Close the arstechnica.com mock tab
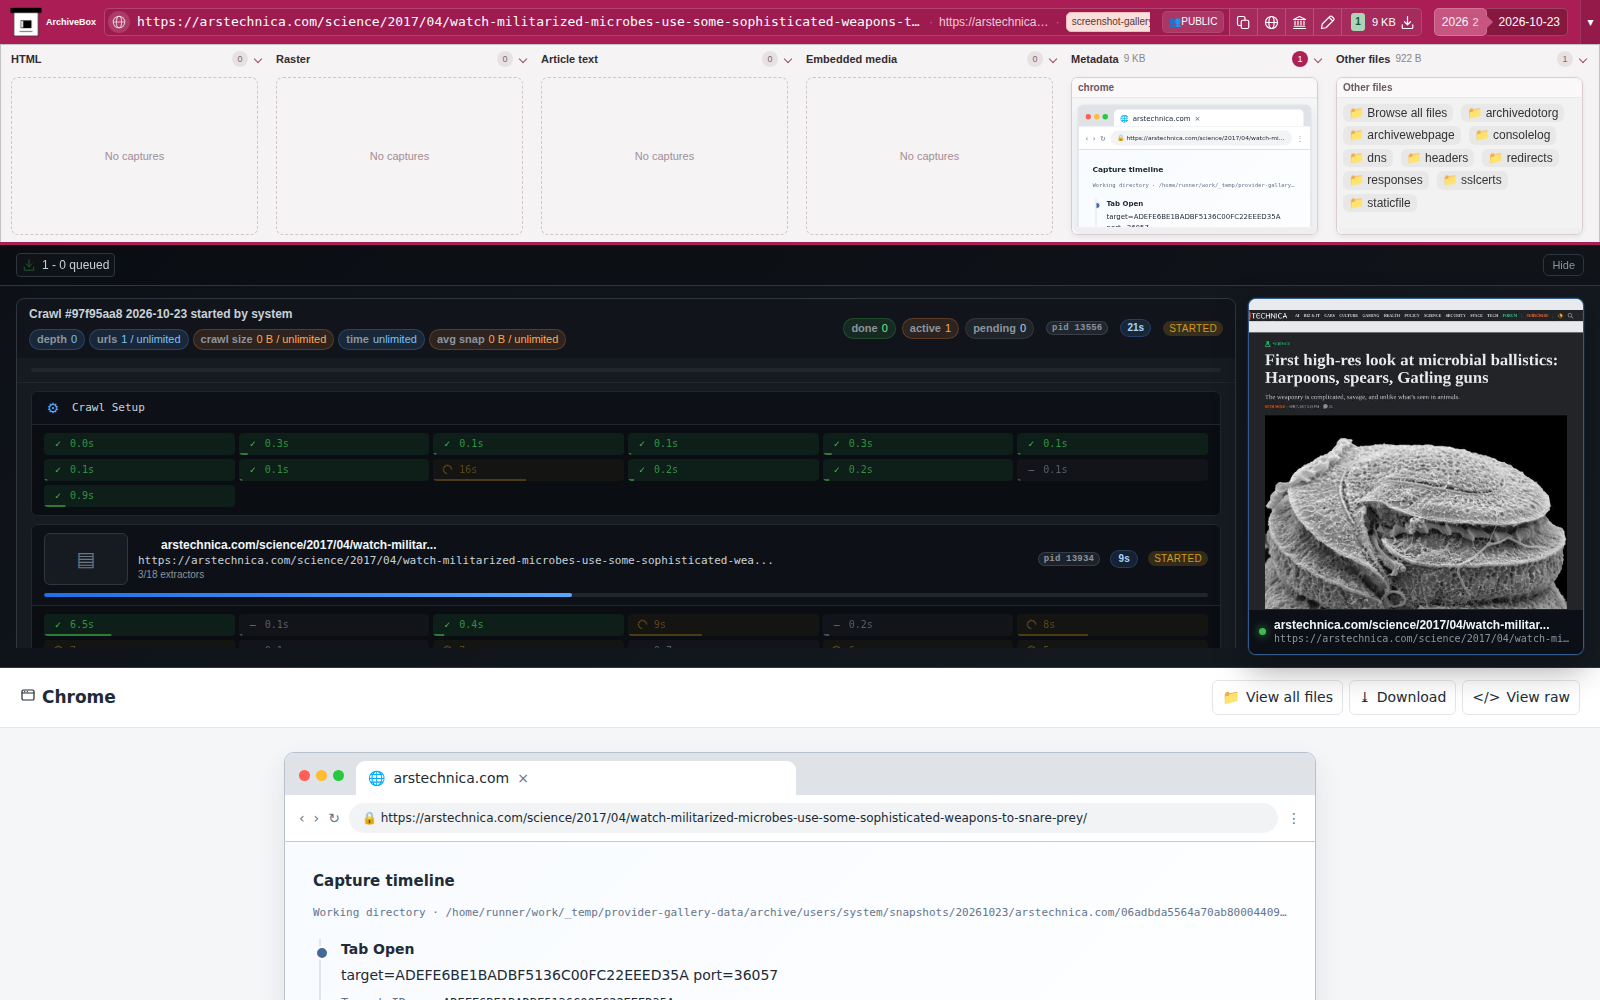The width and height of the screenshot is (1600, 1000). tap(523, 778)
